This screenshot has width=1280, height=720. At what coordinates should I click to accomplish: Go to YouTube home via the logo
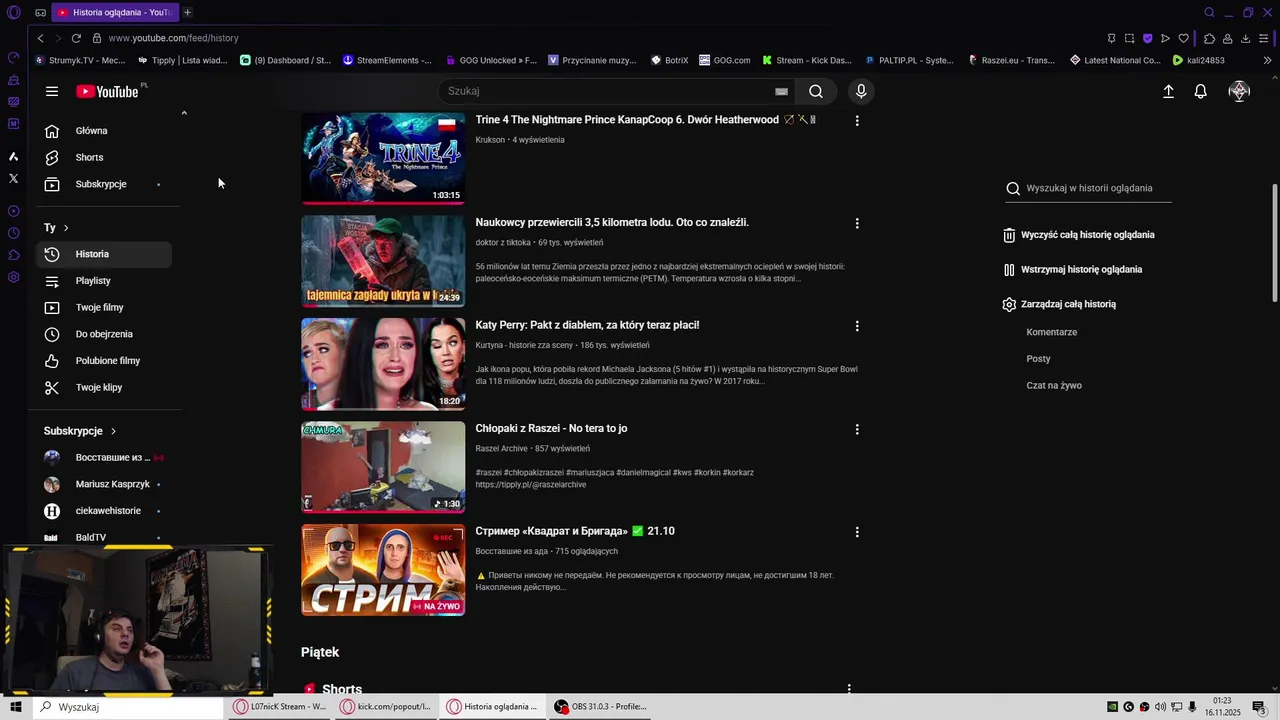pos(107,91)
